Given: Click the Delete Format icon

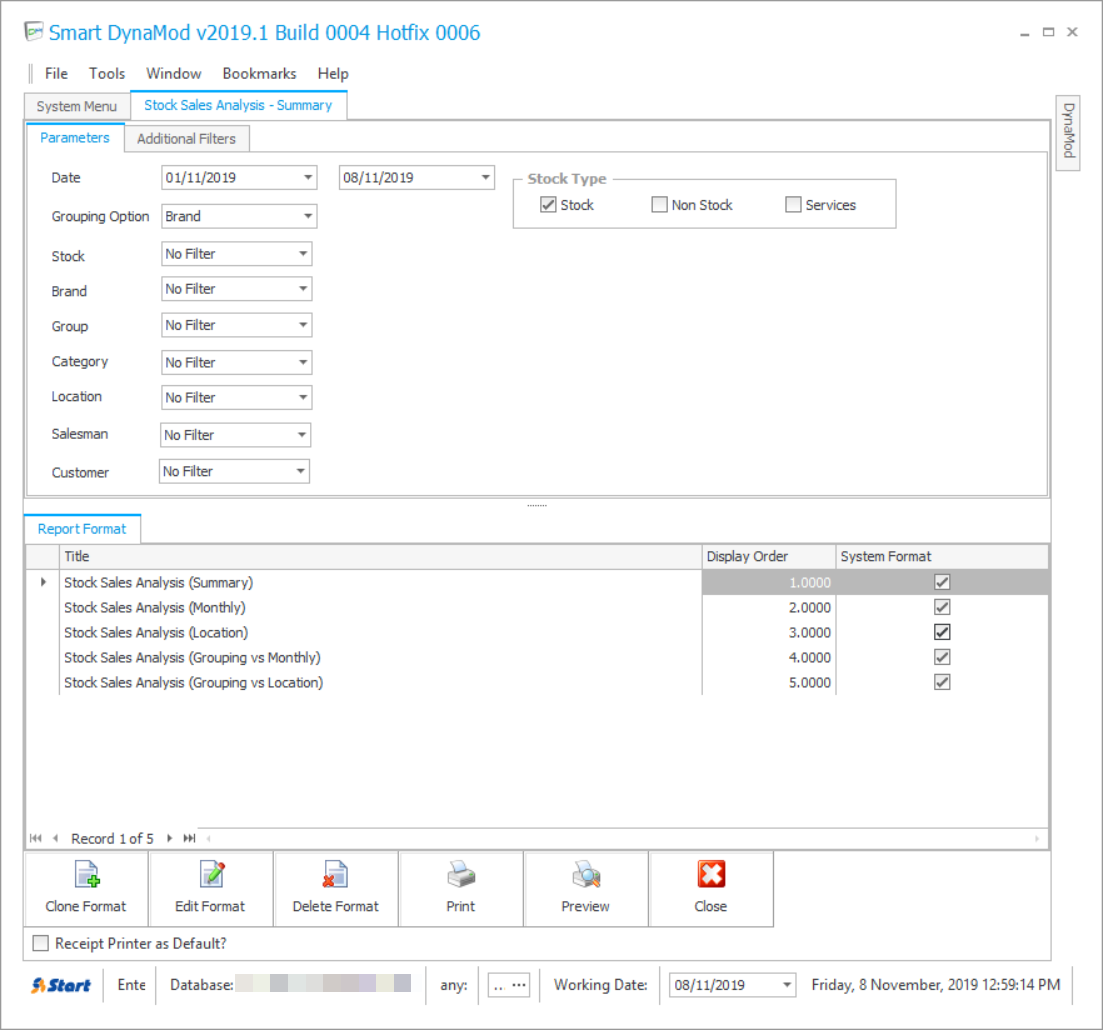Looking at the screenshot, I should 335,875.
